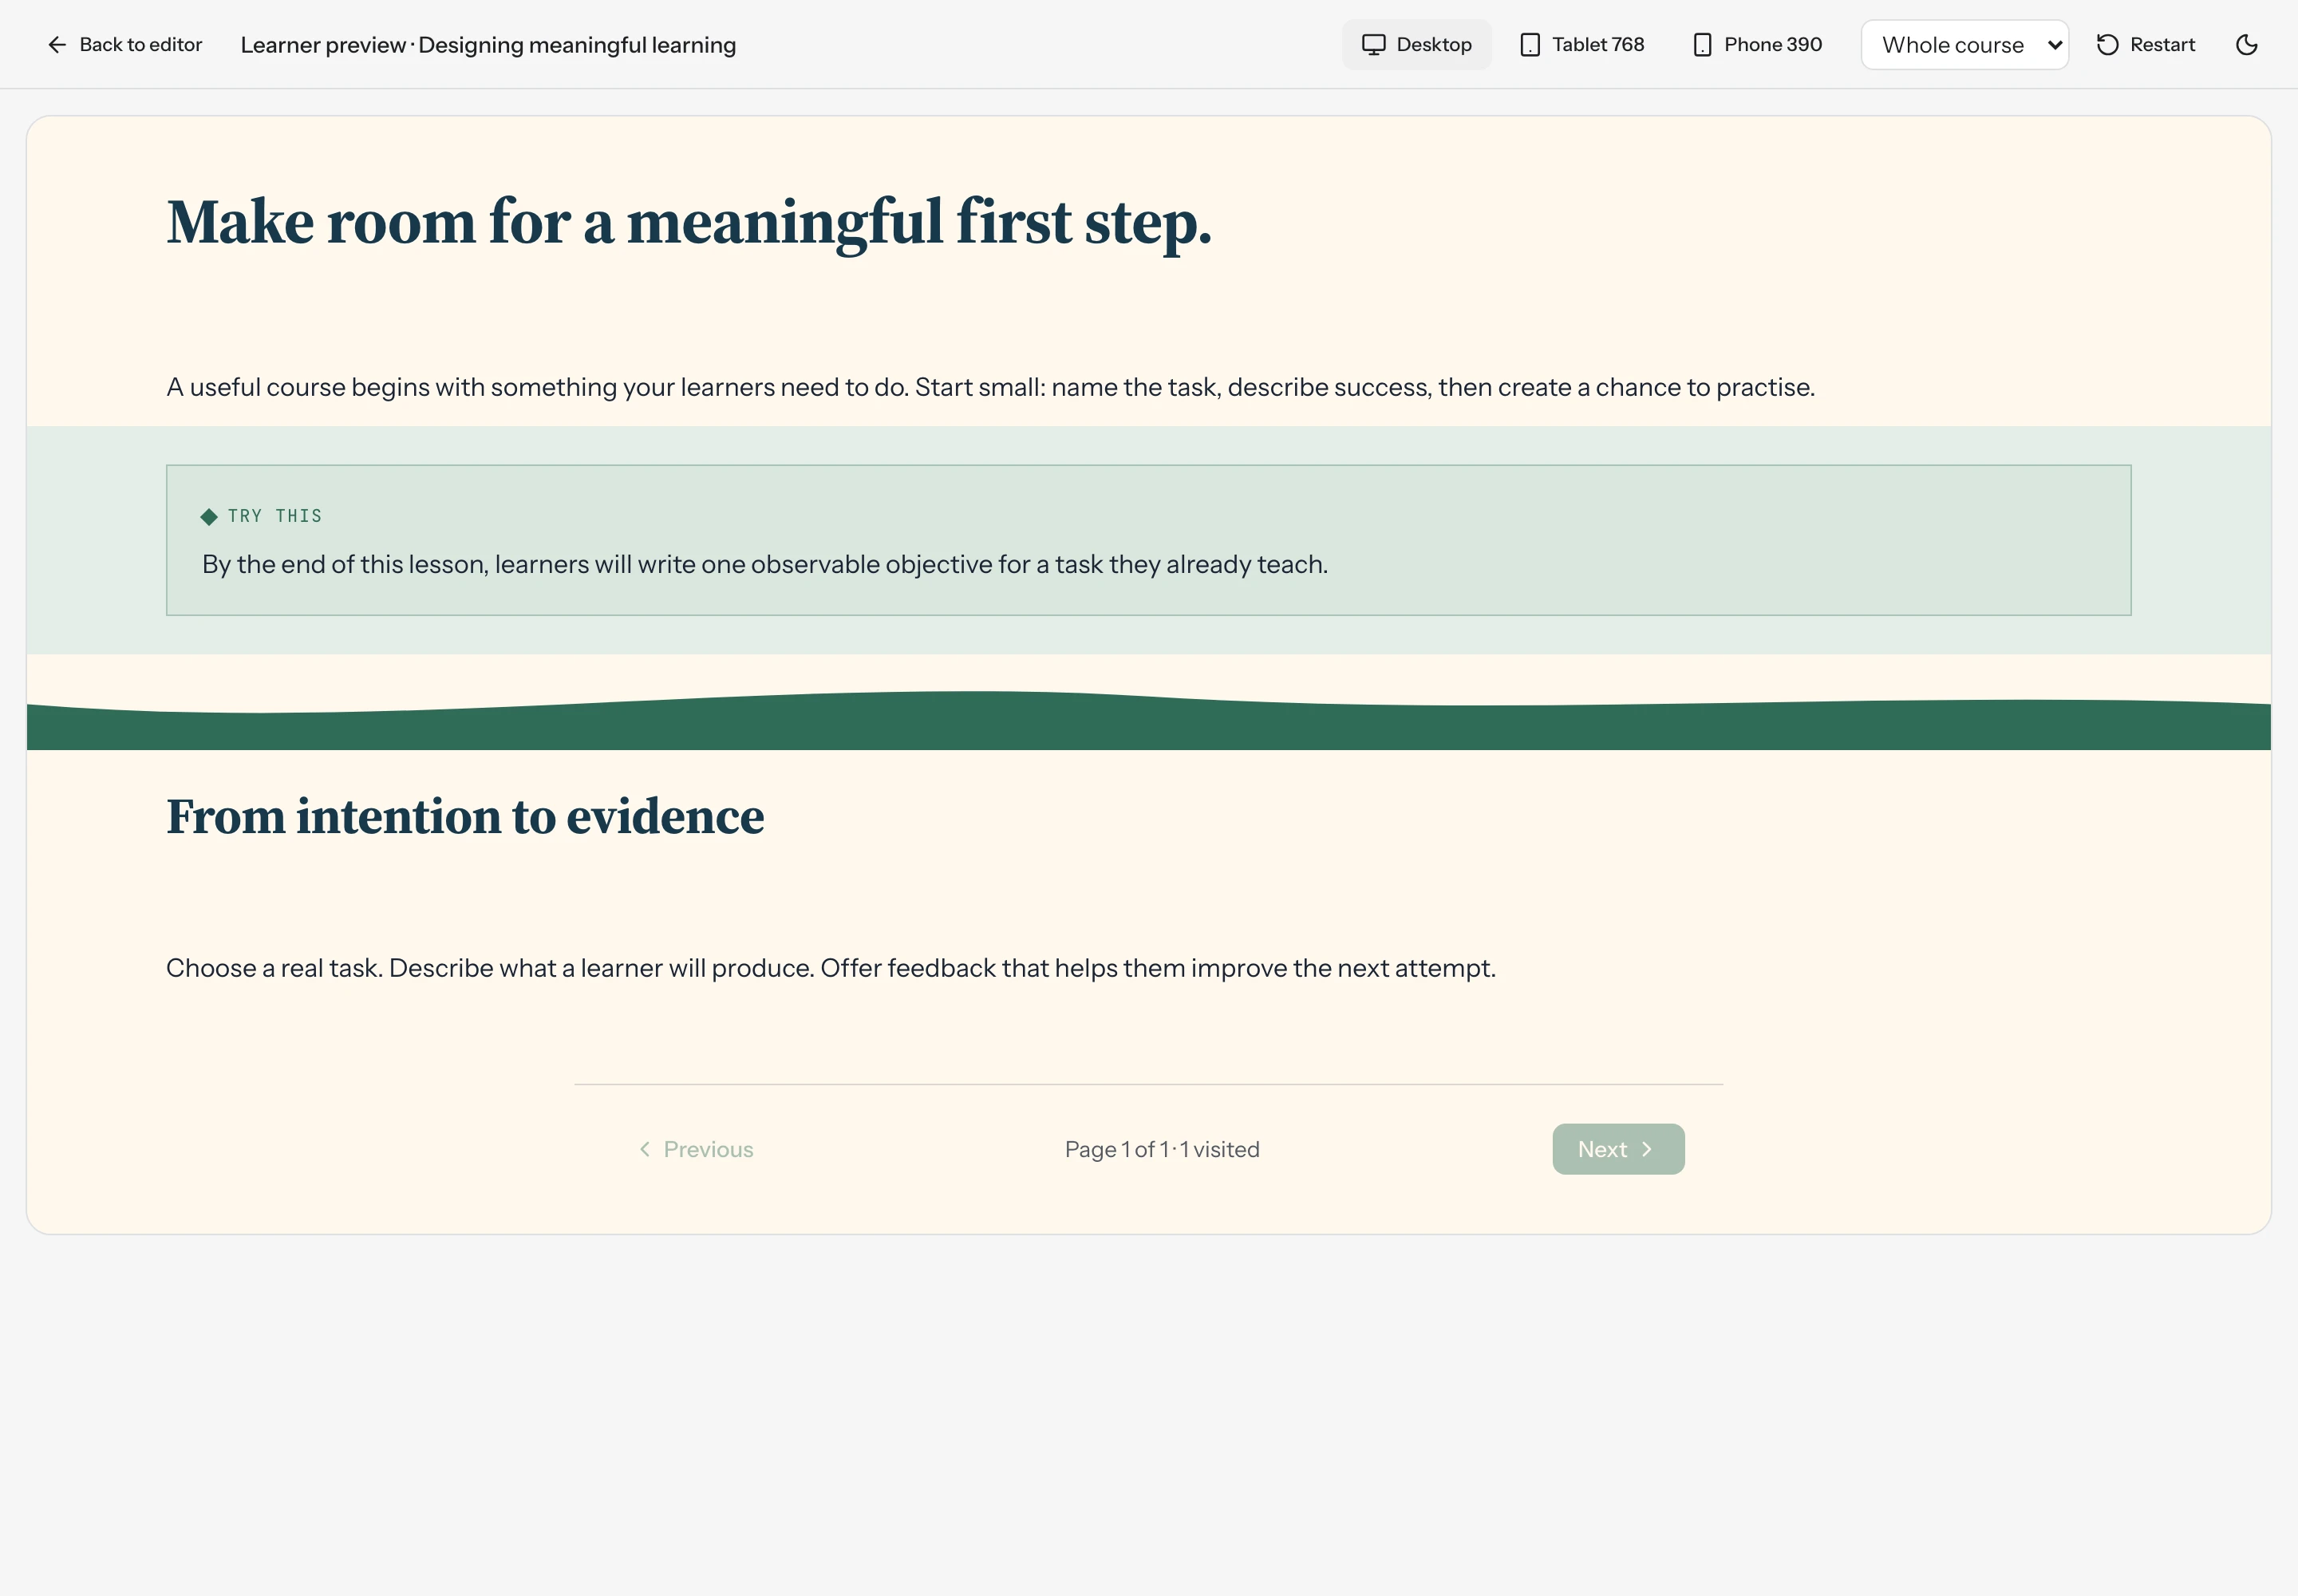The width and height of the screenshot is (2298, 1596).
Task: Click the Restart button
Action: click(2145, 45)
